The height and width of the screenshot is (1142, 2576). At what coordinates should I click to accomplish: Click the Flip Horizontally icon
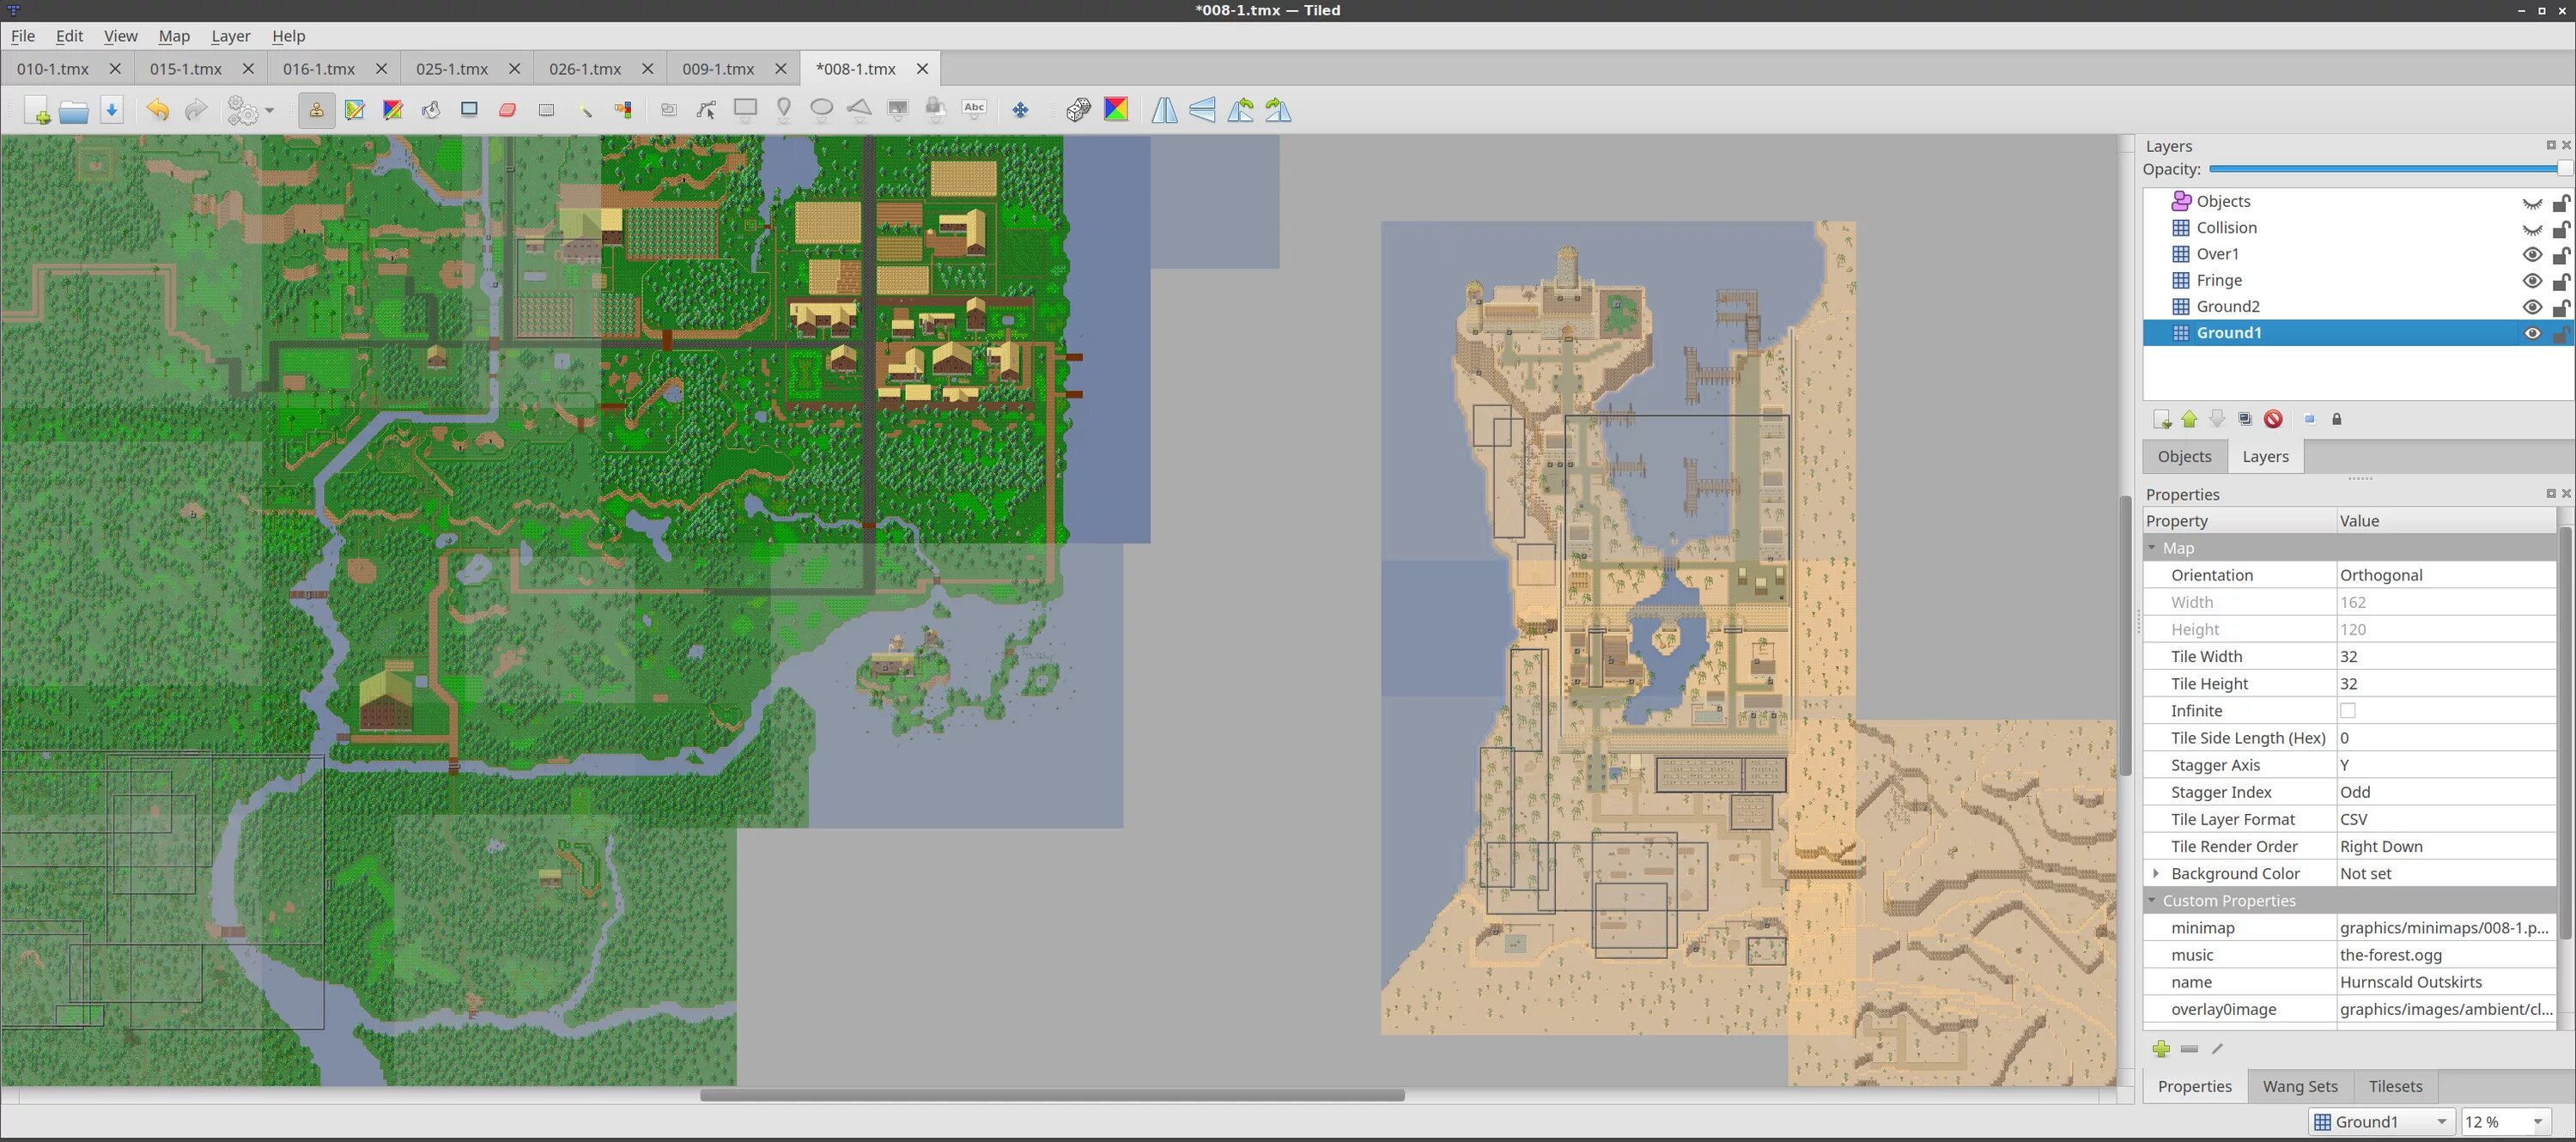point(1164,110)
